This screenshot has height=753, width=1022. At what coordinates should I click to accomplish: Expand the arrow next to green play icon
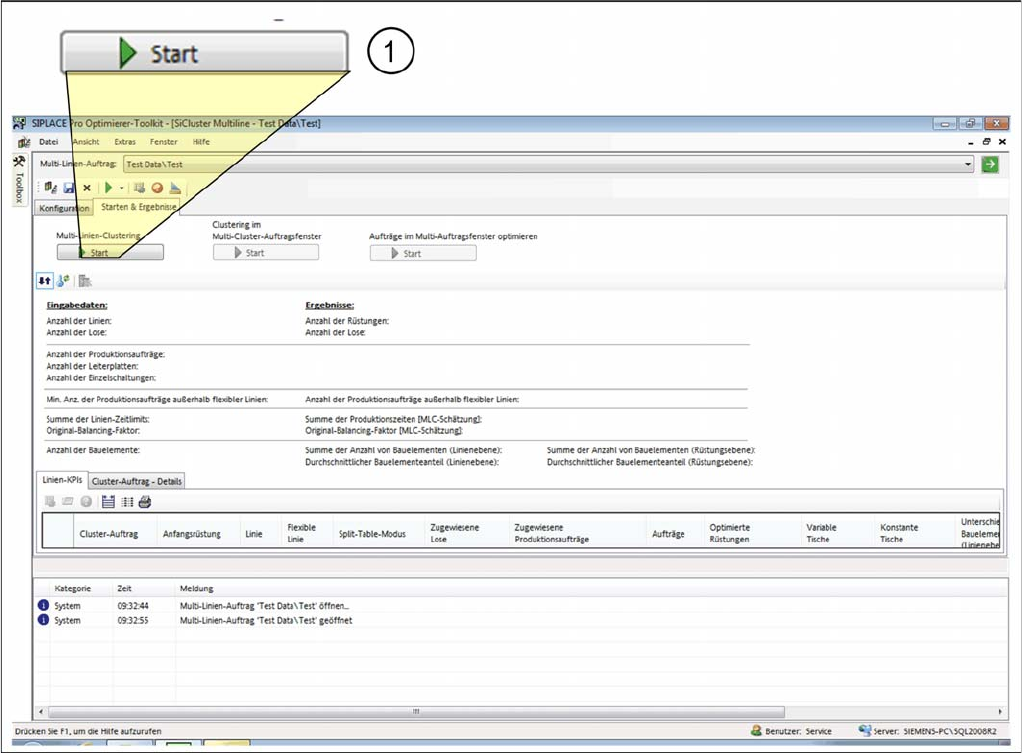pos(121,187)
